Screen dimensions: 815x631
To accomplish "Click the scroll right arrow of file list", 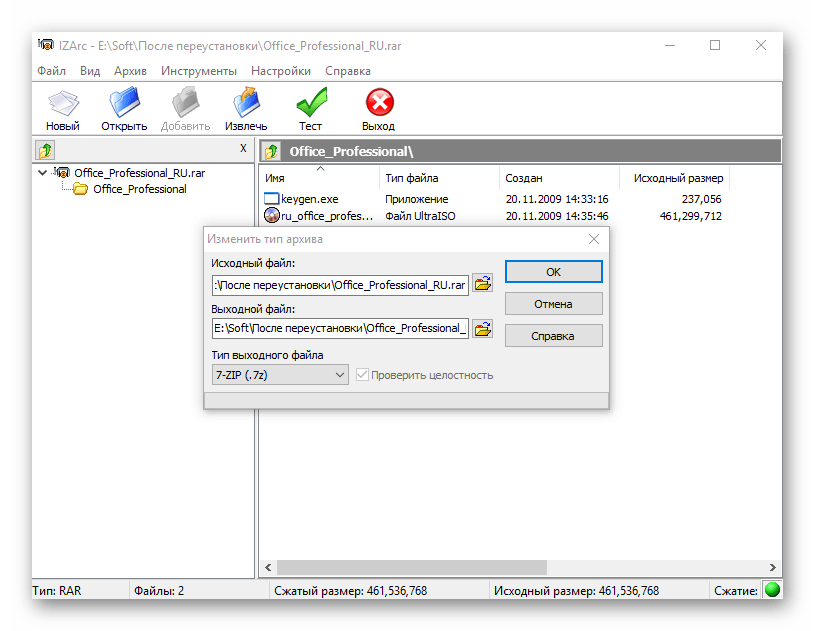I will (x=772, y=567).
